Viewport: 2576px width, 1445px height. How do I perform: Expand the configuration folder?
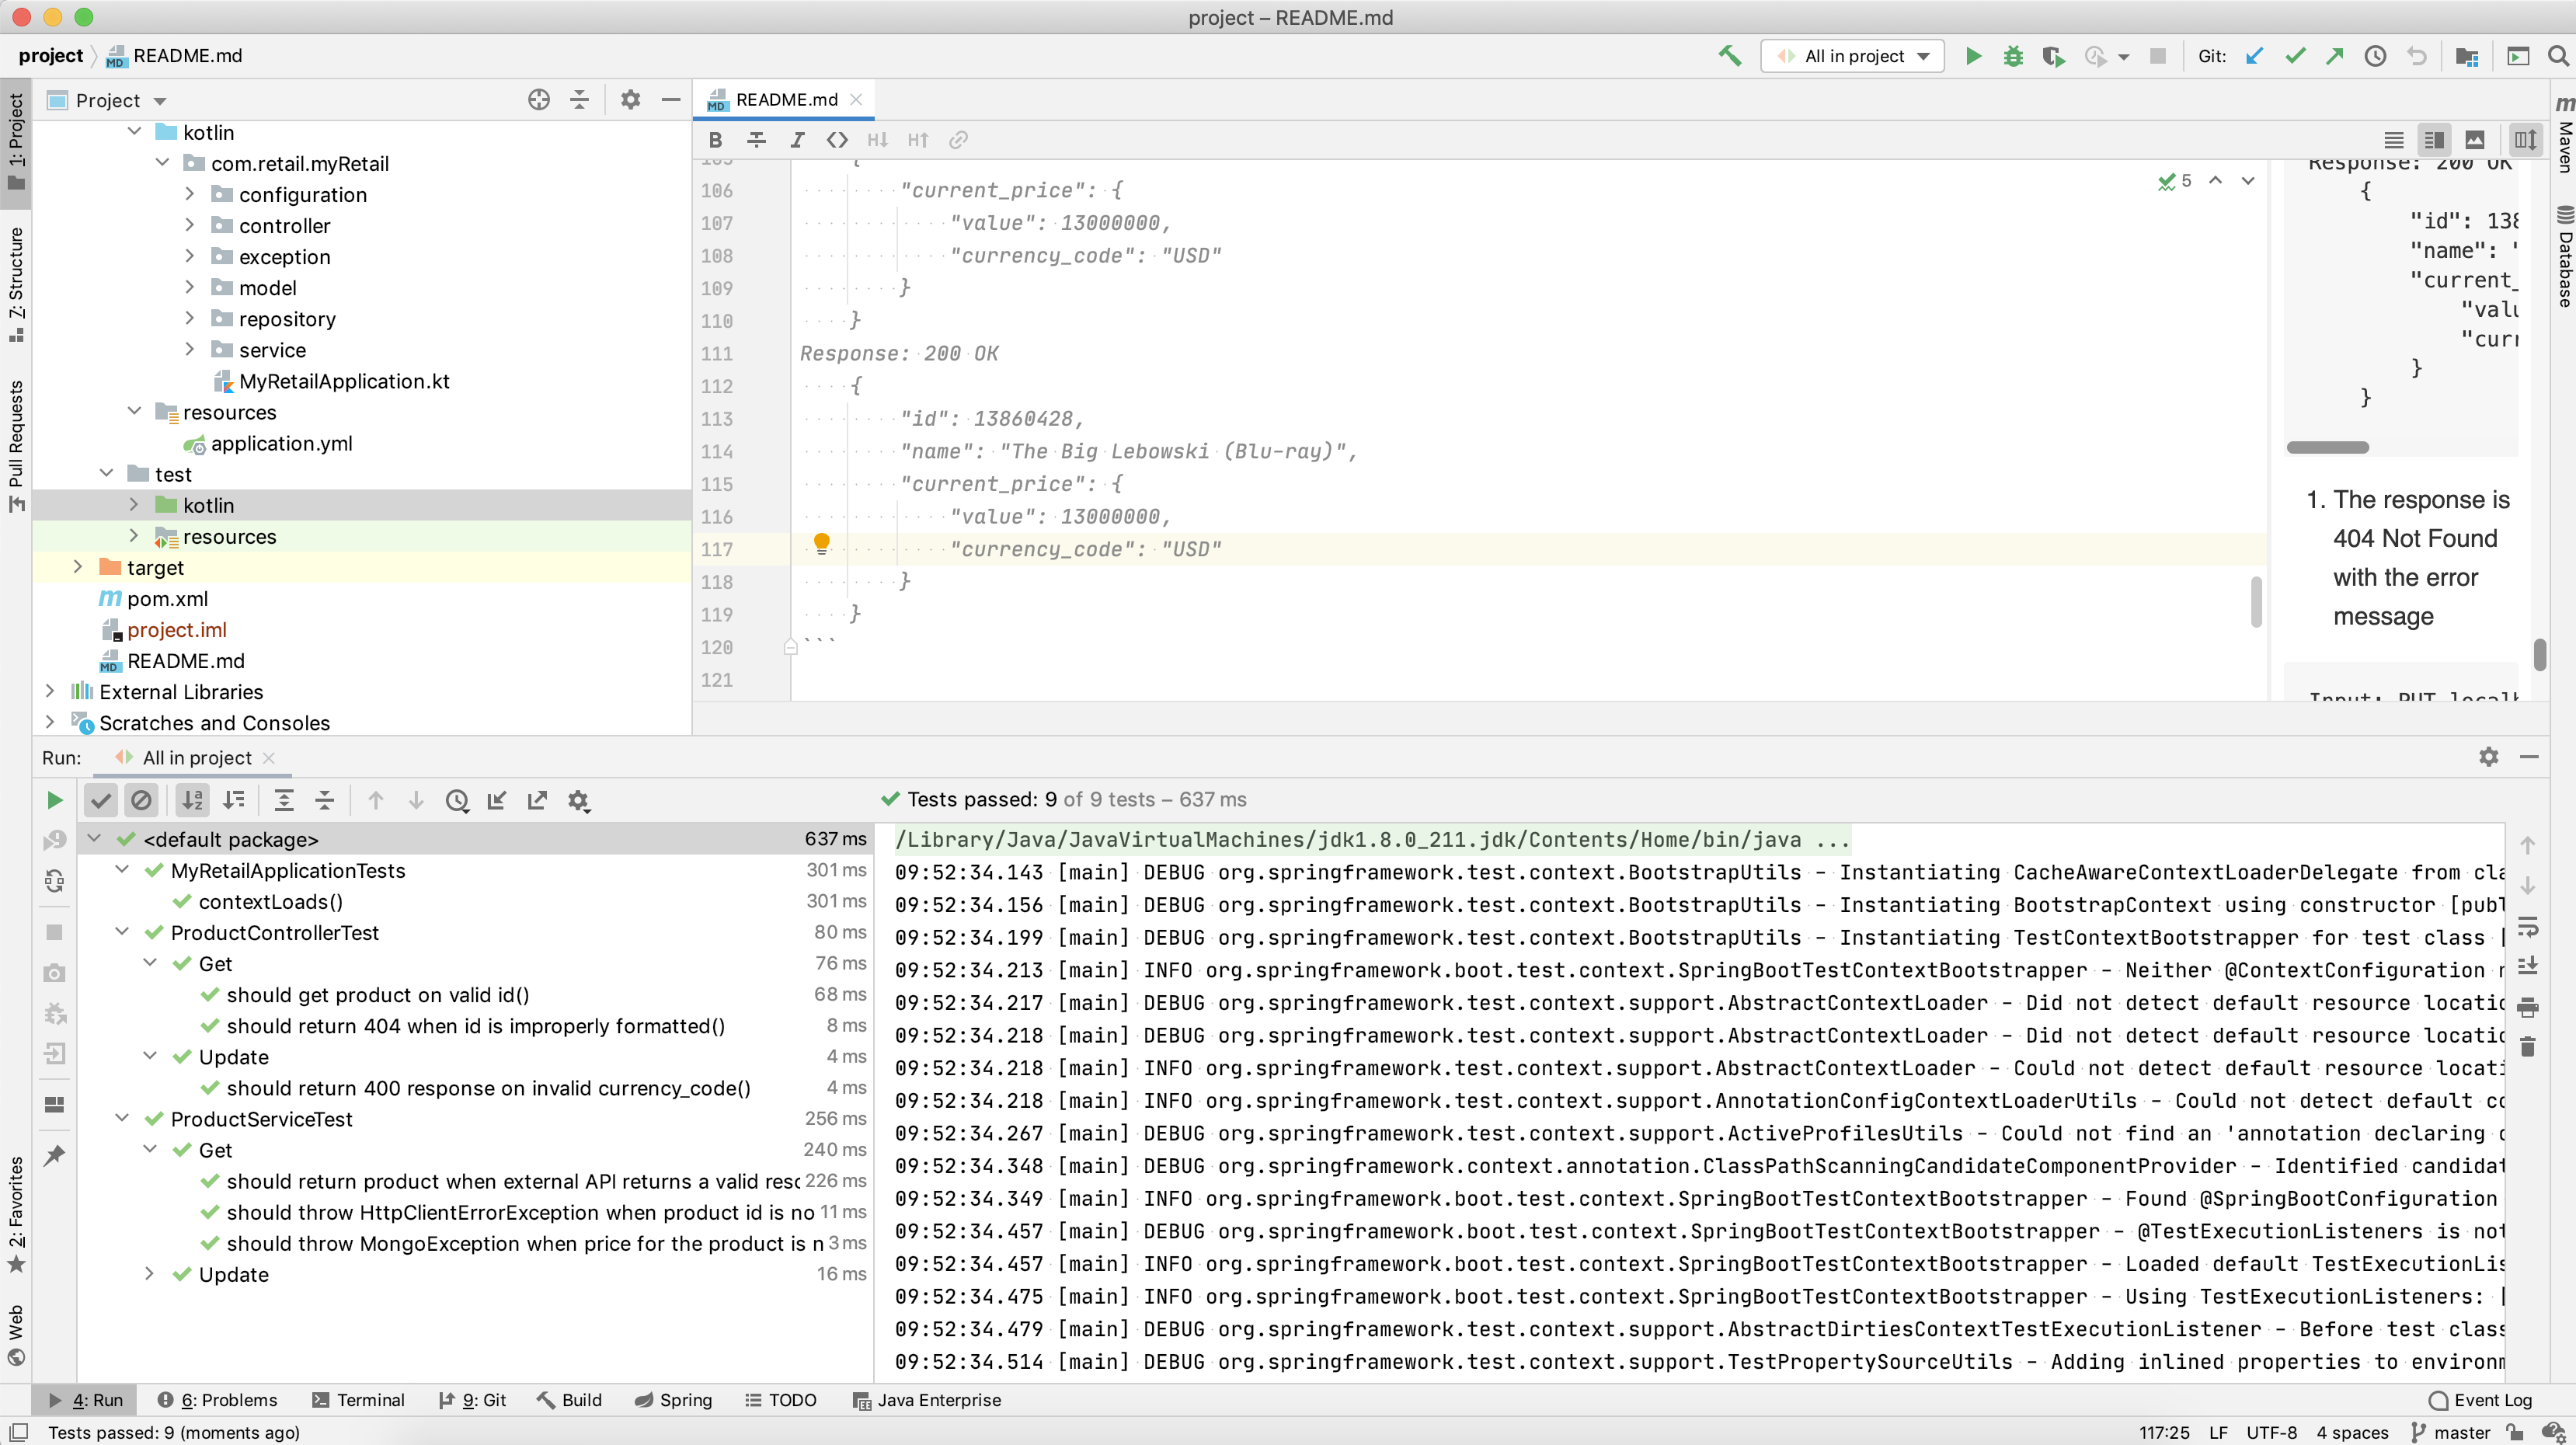(x=190, y=194)
